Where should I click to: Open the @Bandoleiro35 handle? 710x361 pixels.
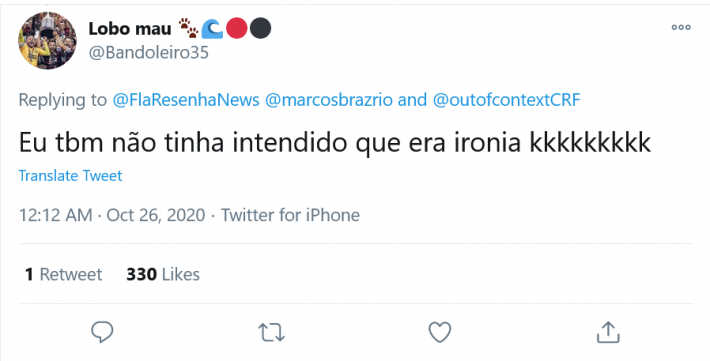coord(149,53)
